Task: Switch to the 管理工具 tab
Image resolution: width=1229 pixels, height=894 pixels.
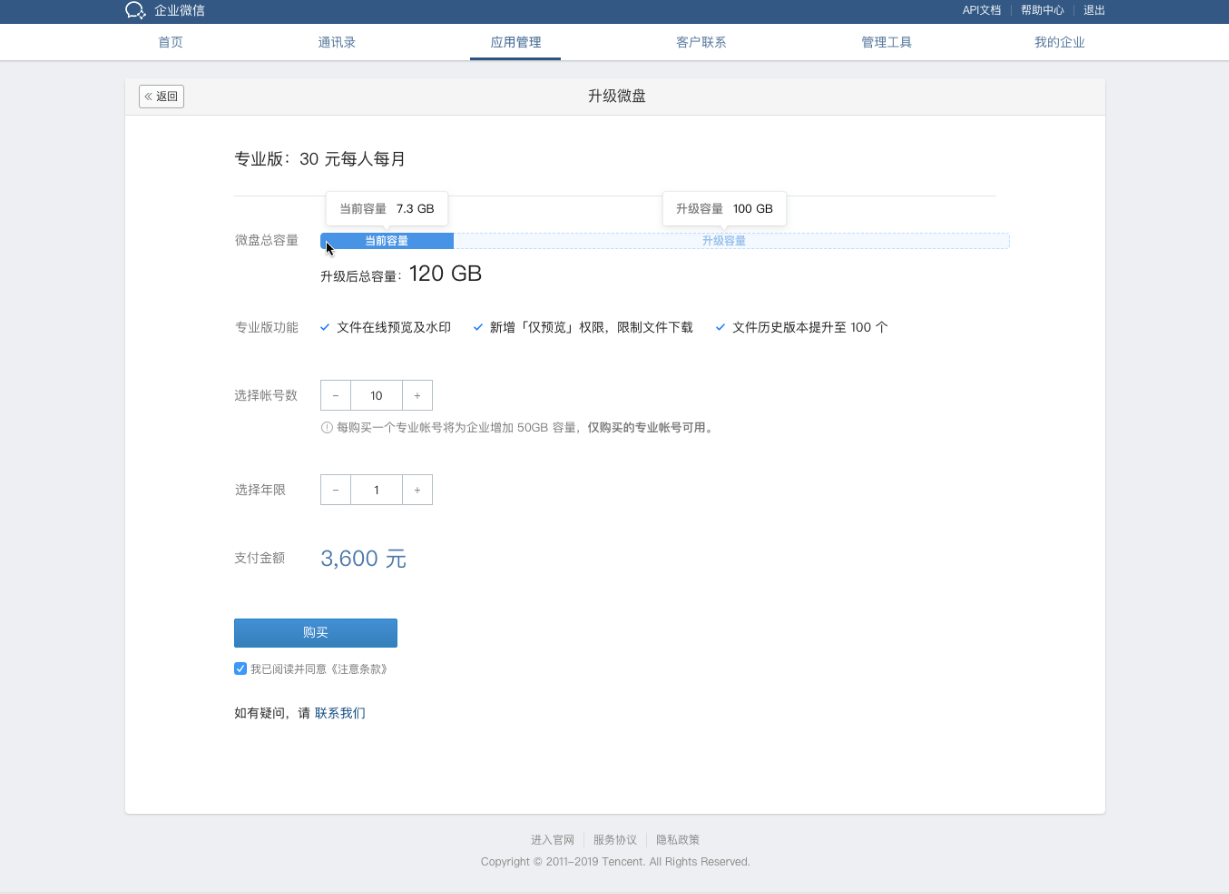Action: click(886, 42)
